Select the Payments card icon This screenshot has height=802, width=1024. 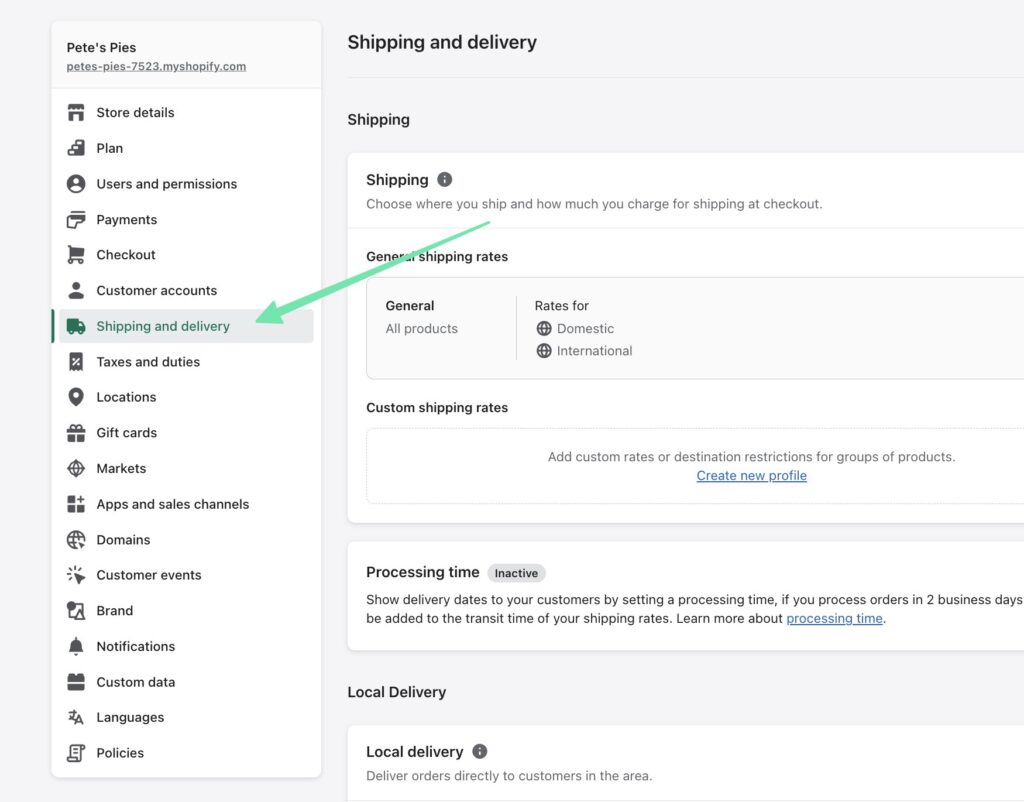tap(76, 219)
